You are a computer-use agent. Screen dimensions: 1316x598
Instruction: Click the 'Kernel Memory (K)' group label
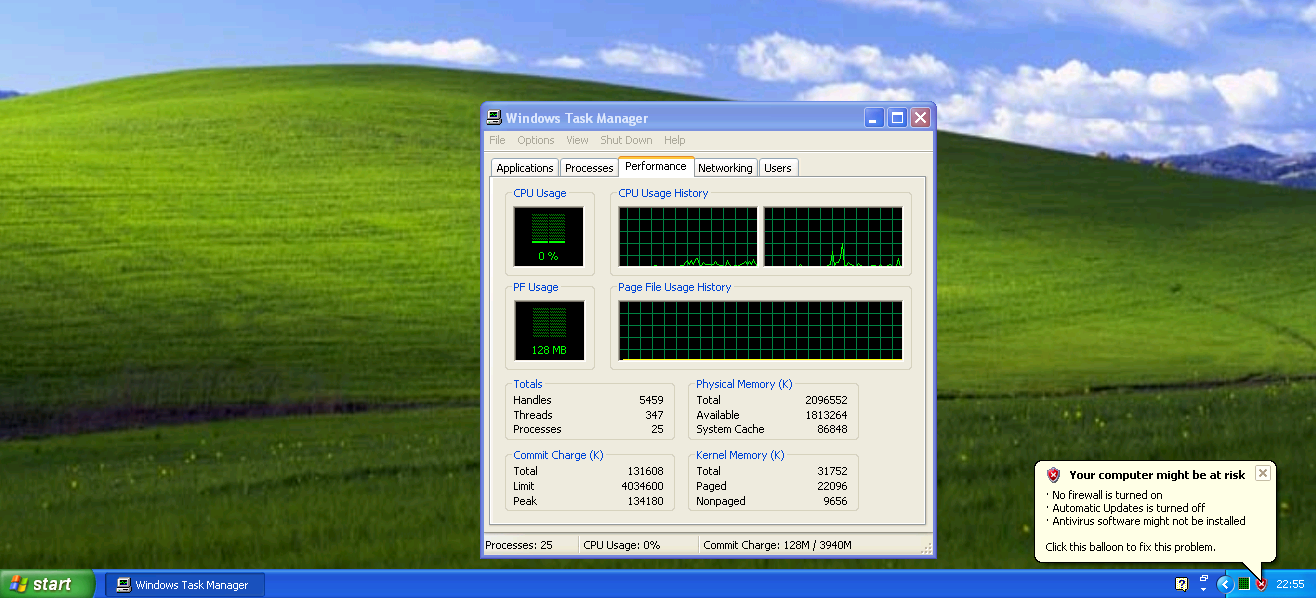[x=739, y=455]
